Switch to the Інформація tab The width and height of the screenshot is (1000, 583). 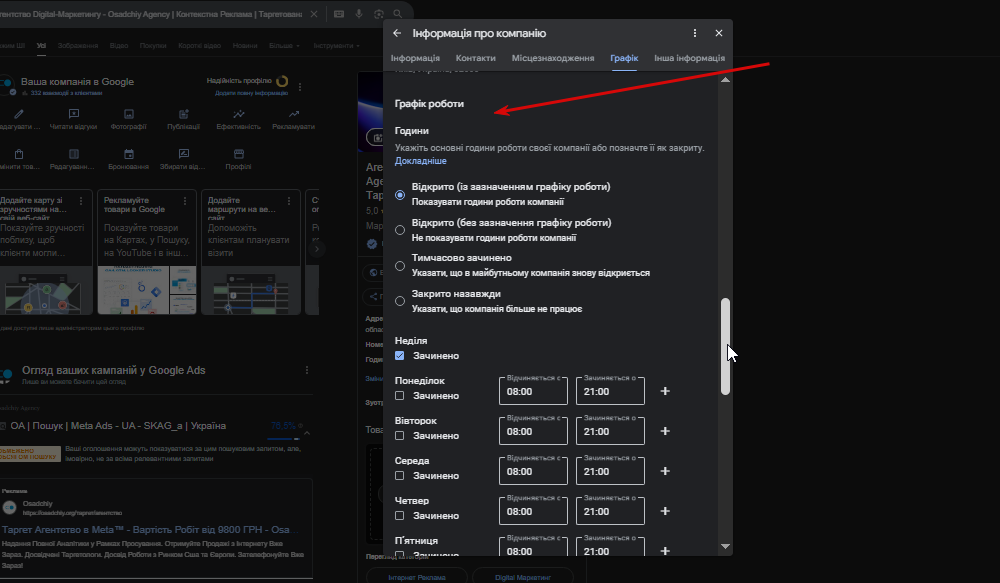(x=415, y=58)
